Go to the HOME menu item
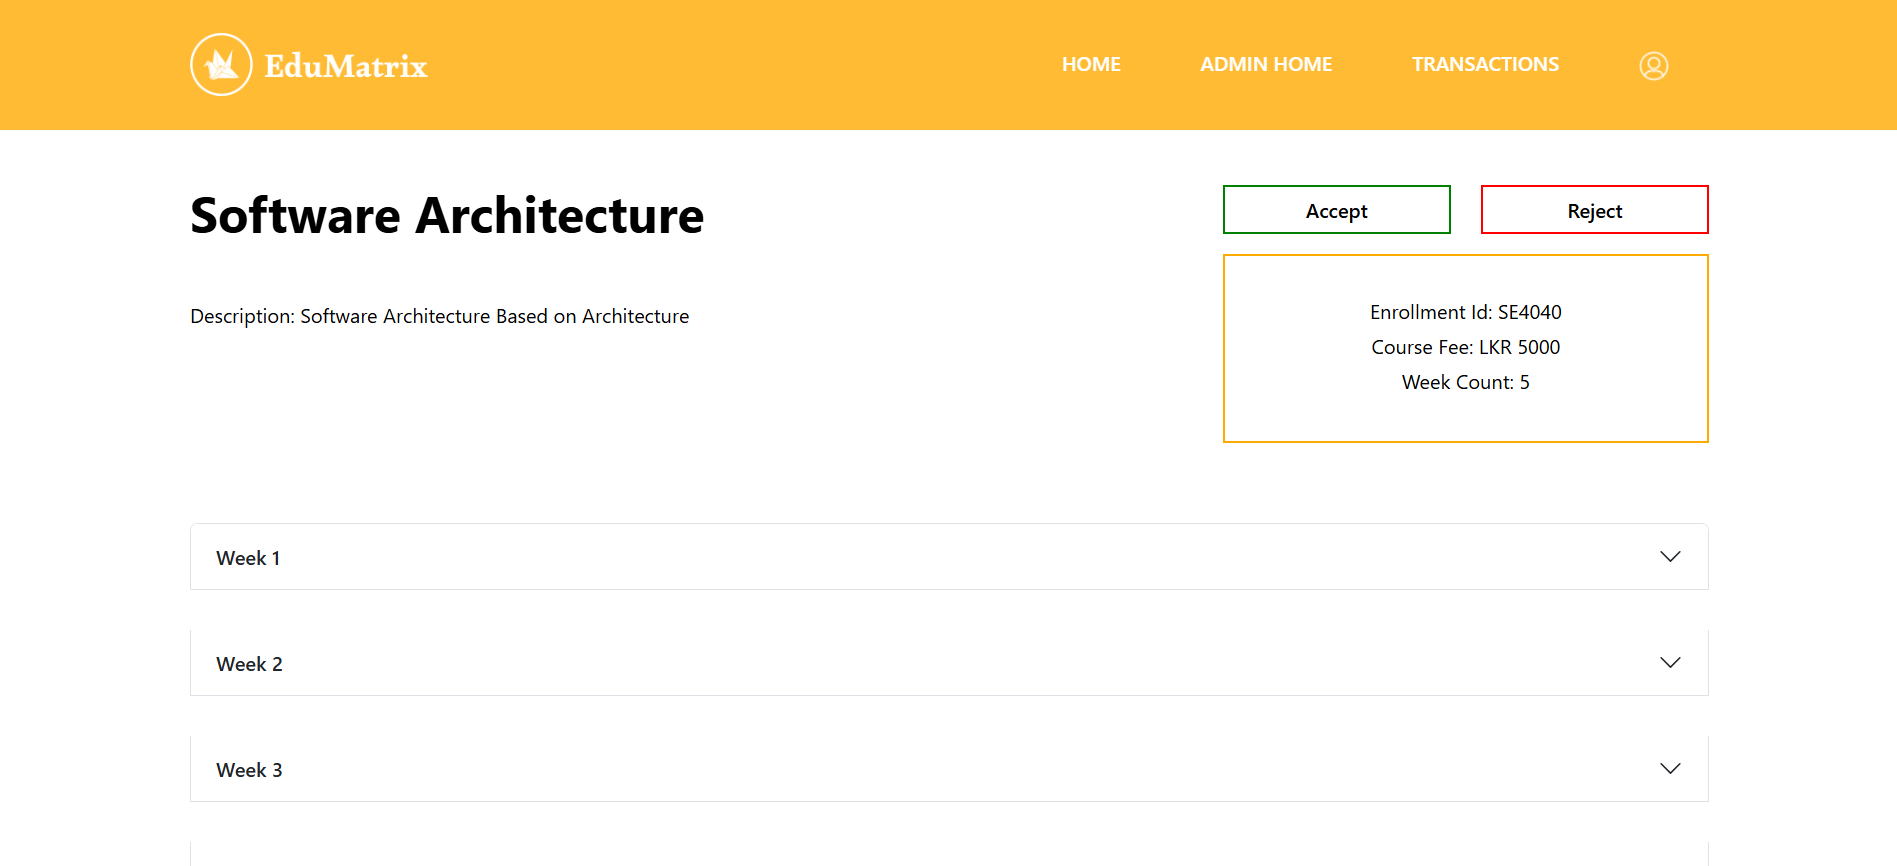Viewport: 1897px width, 866px height. (x=1091, y=64)
